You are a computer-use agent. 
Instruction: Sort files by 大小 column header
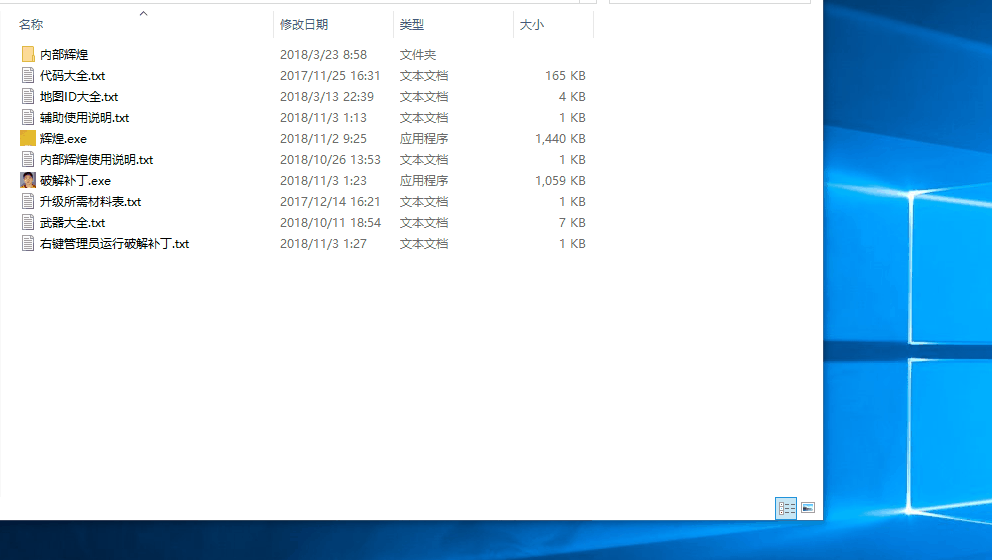[x=532, y=24]
